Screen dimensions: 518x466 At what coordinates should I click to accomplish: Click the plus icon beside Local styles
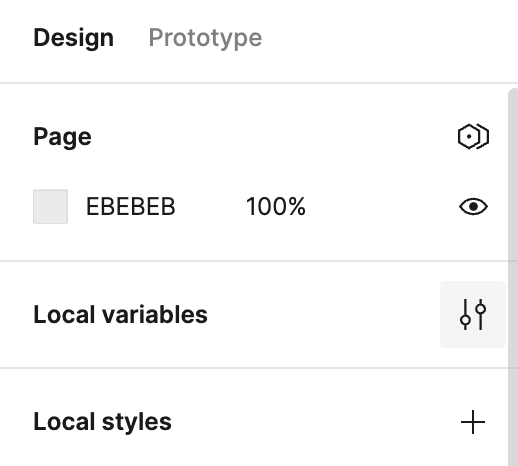[x=473, y=422]
